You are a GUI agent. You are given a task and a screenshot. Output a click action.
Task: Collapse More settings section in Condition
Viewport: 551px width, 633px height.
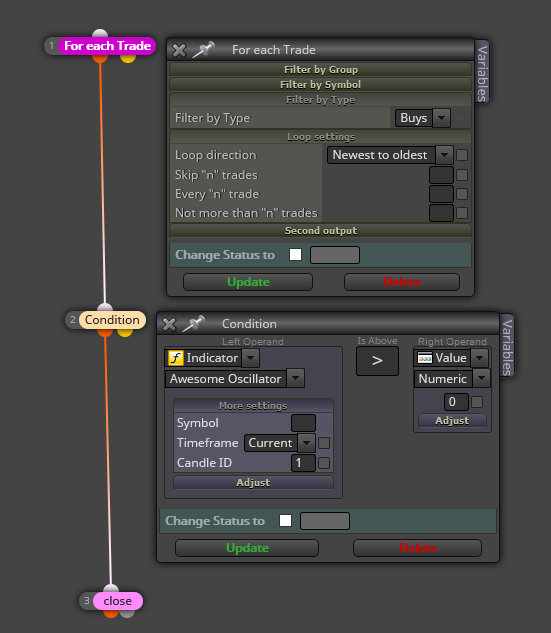tap(253, 406)
